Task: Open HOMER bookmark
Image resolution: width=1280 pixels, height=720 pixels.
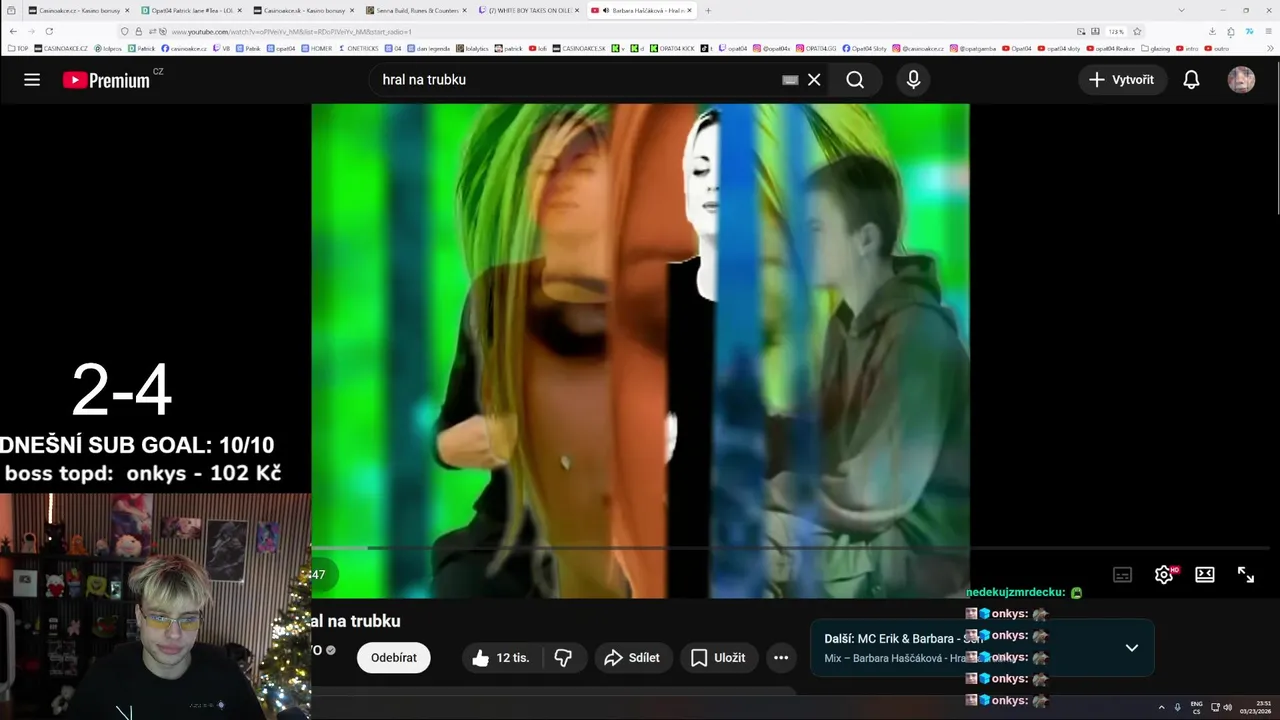Action: click(x=316, y=48)
